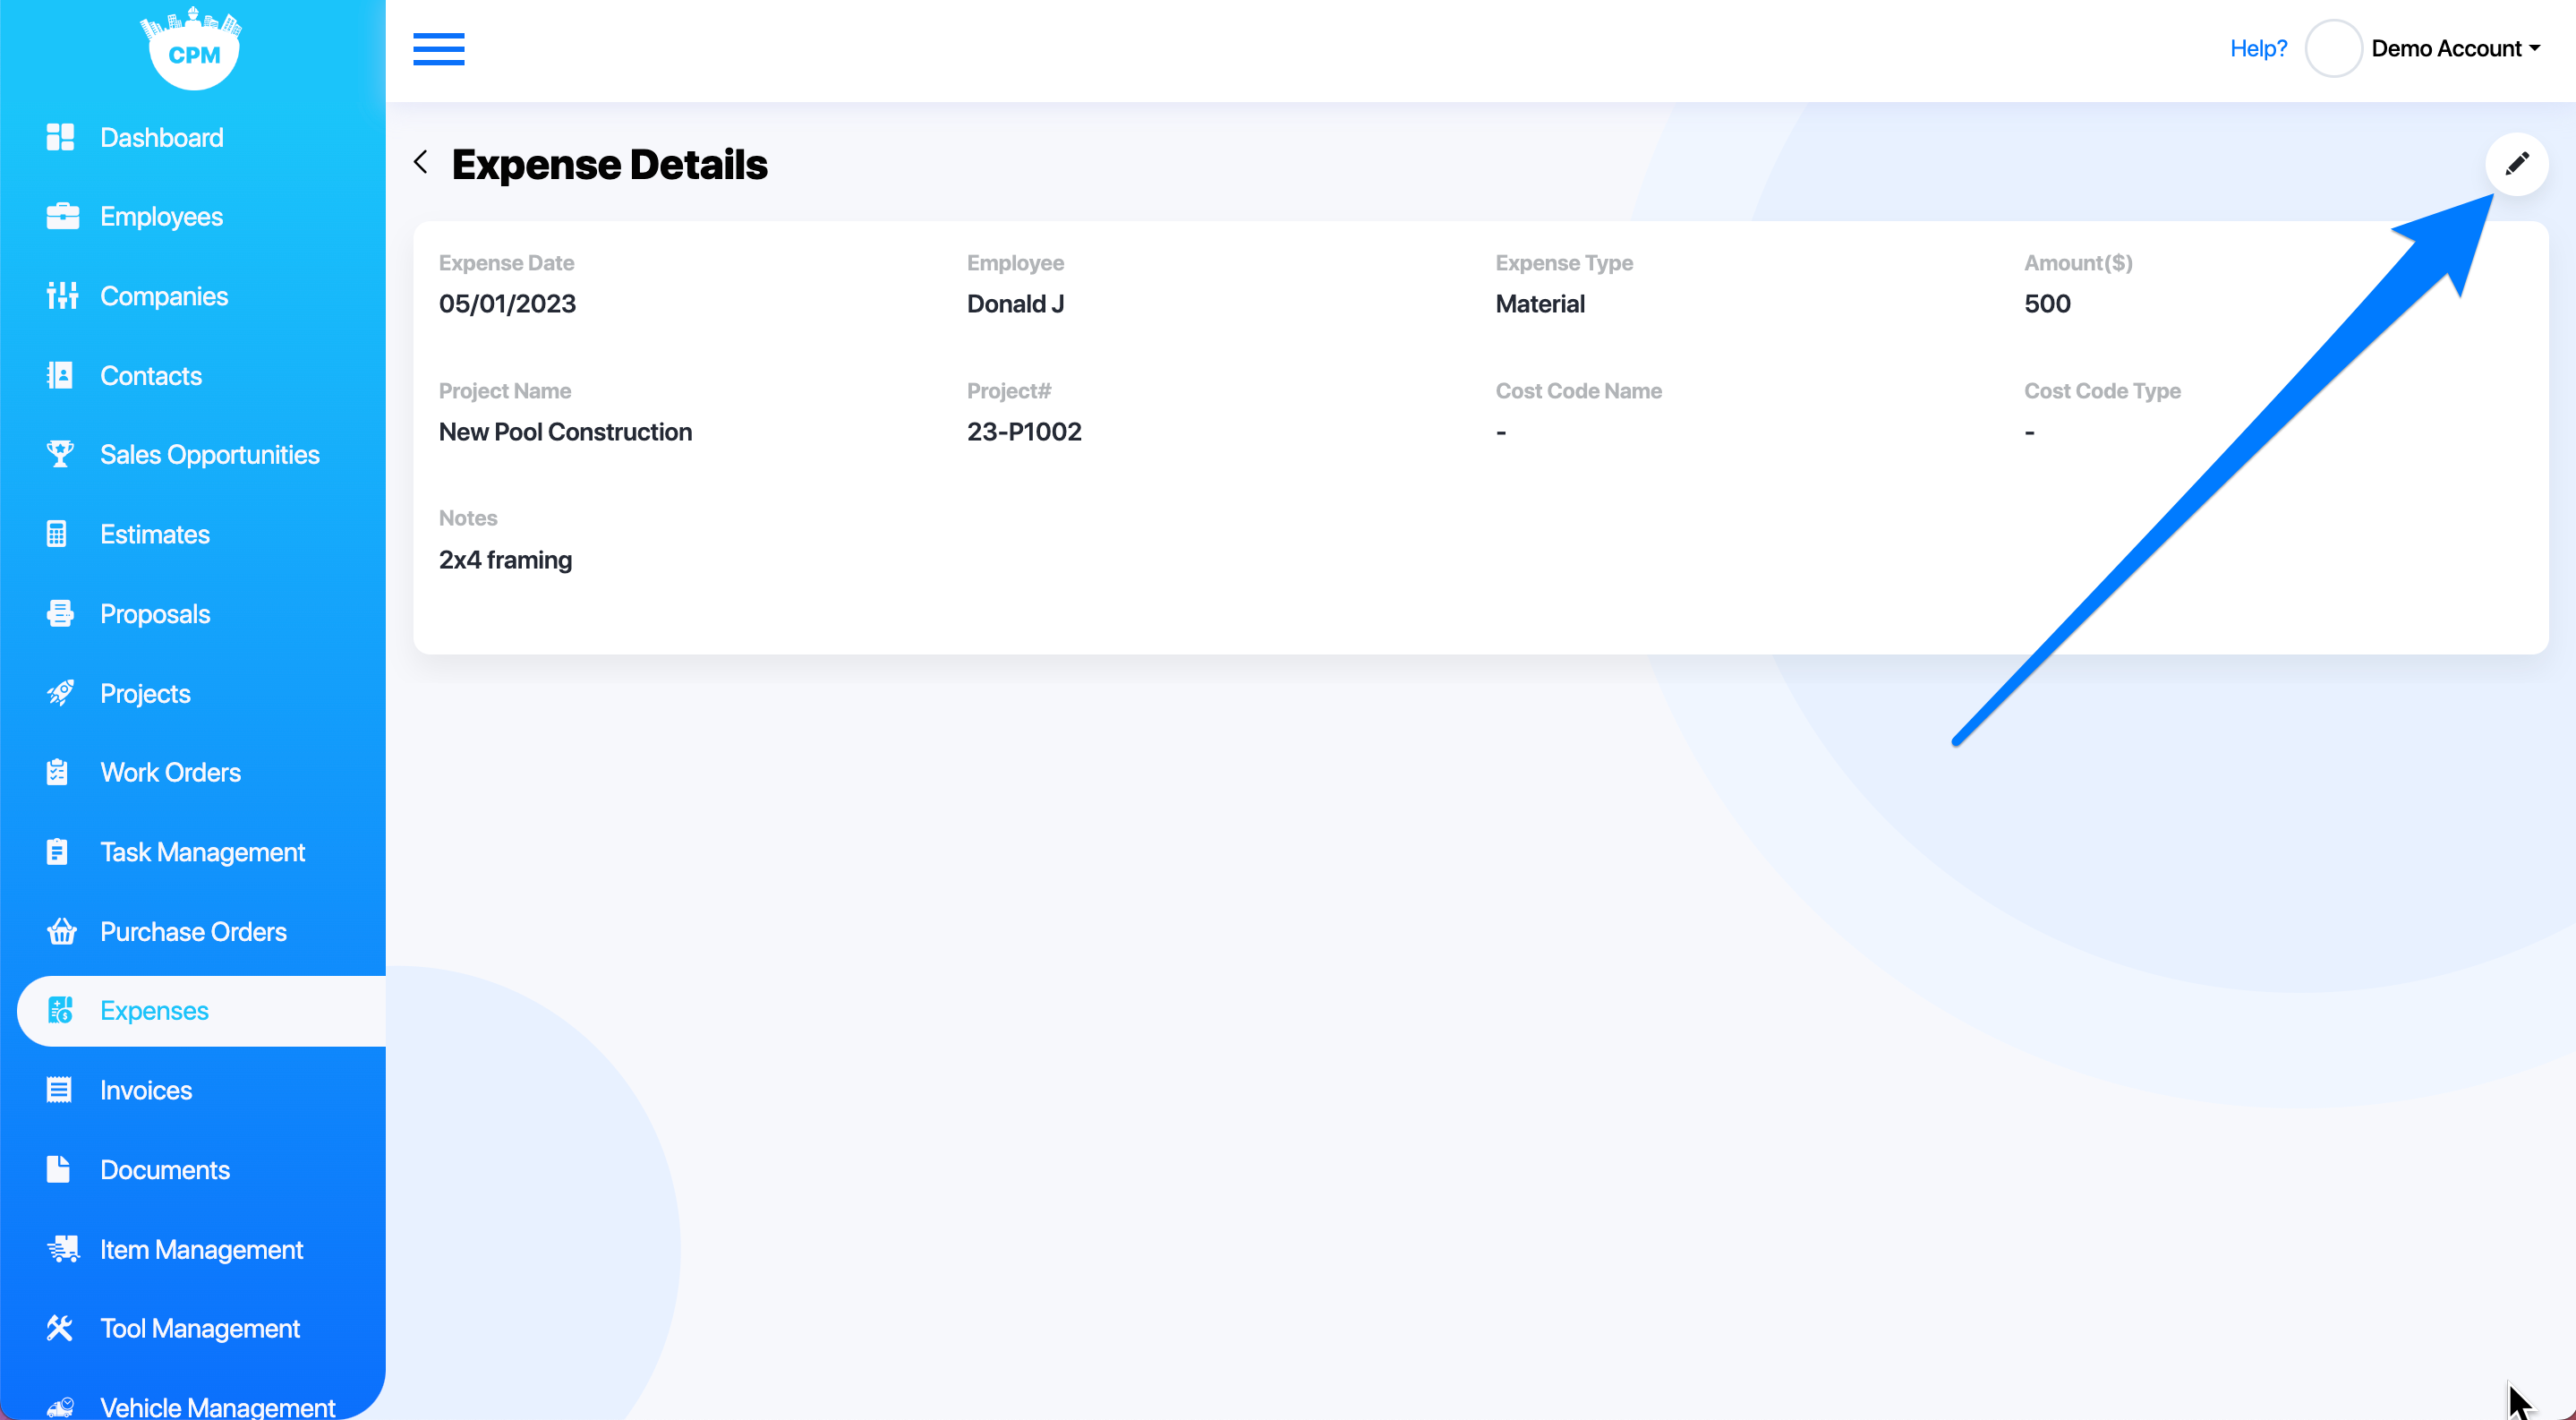The height and width of the screenshot is (1420, 2576).
Task: Click the Cost Code Type label
Action: coord(2102,391)
